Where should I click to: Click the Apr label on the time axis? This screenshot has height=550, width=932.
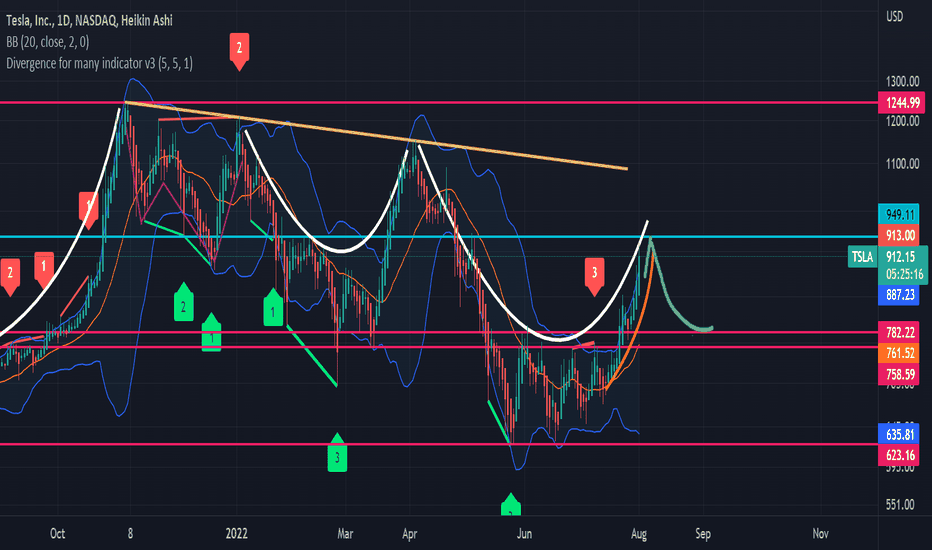pyautogui.click(x=409, y=533)
